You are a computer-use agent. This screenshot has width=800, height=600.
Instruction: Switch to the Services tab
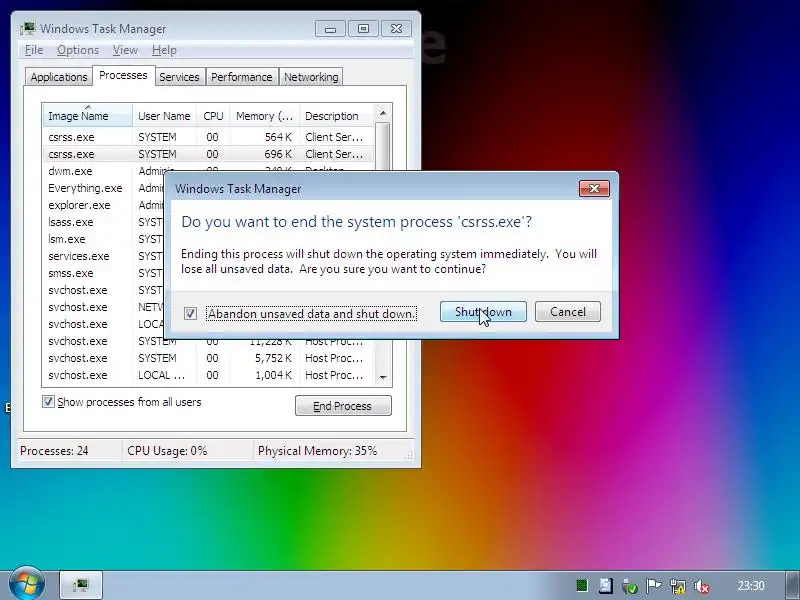[179, 77]
